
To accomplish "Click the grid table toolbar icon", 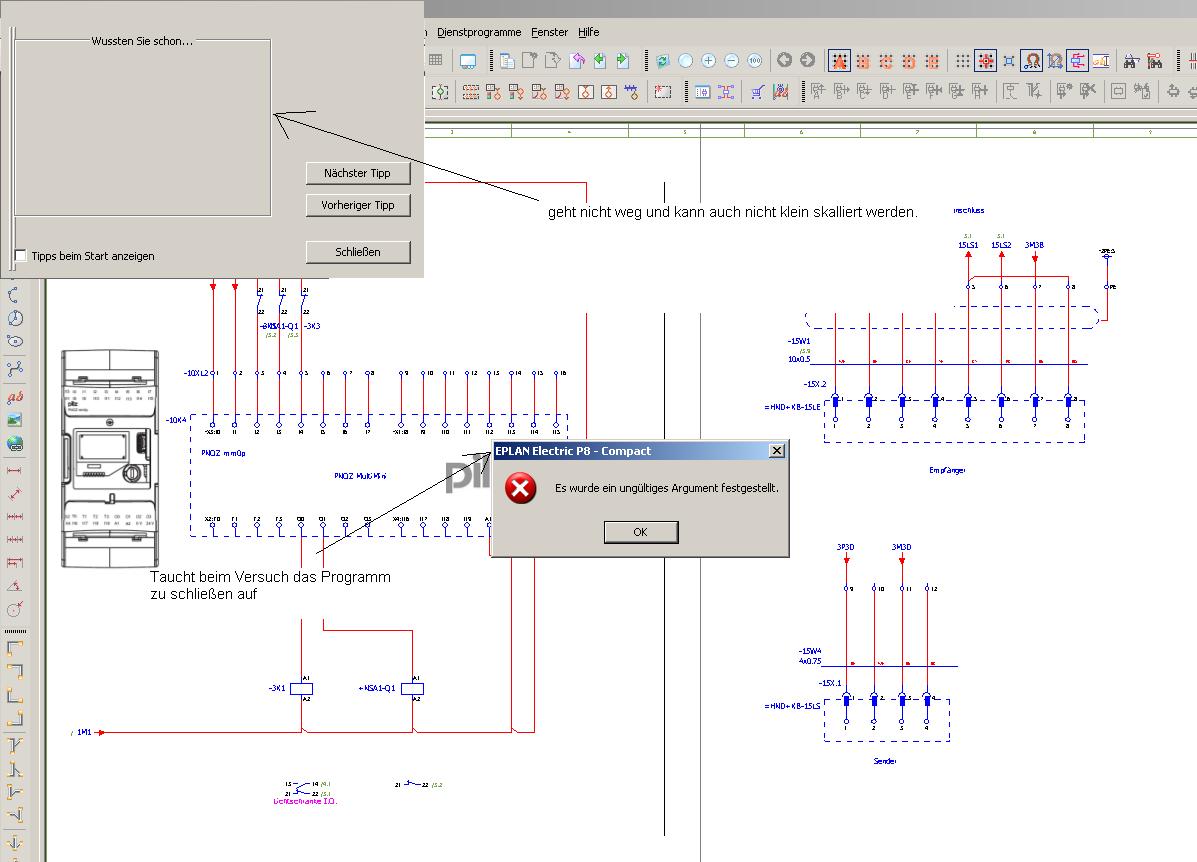I will 436,60.
